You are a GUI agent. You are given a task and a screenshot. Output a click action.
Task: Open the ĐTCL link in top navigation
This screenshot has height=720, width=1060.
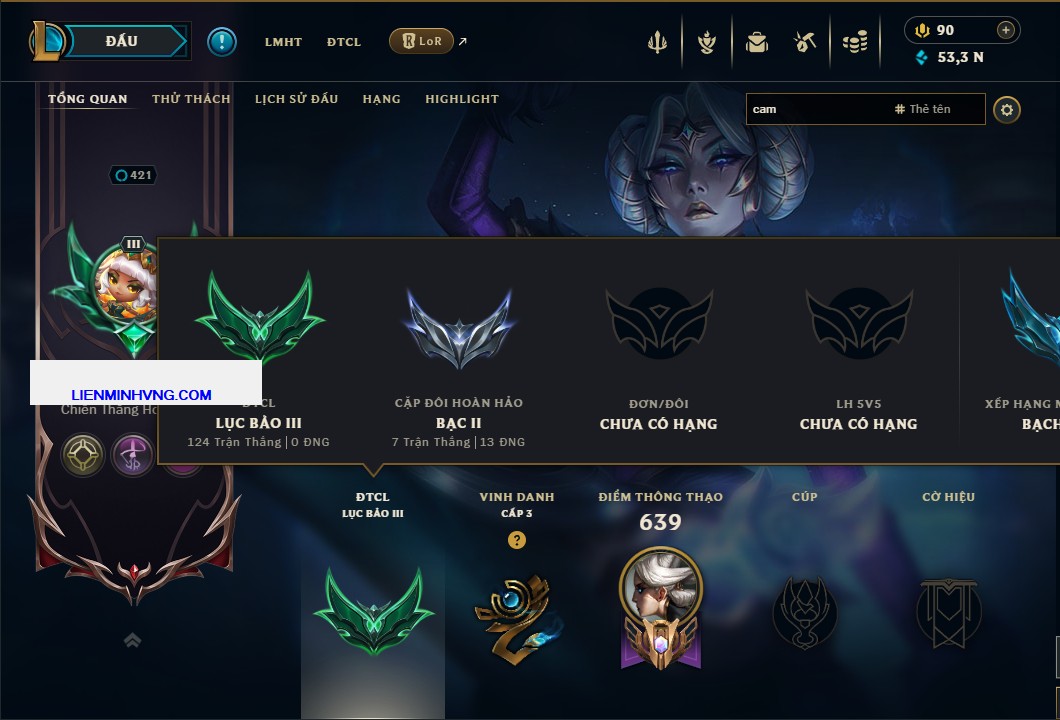[344, 42]
